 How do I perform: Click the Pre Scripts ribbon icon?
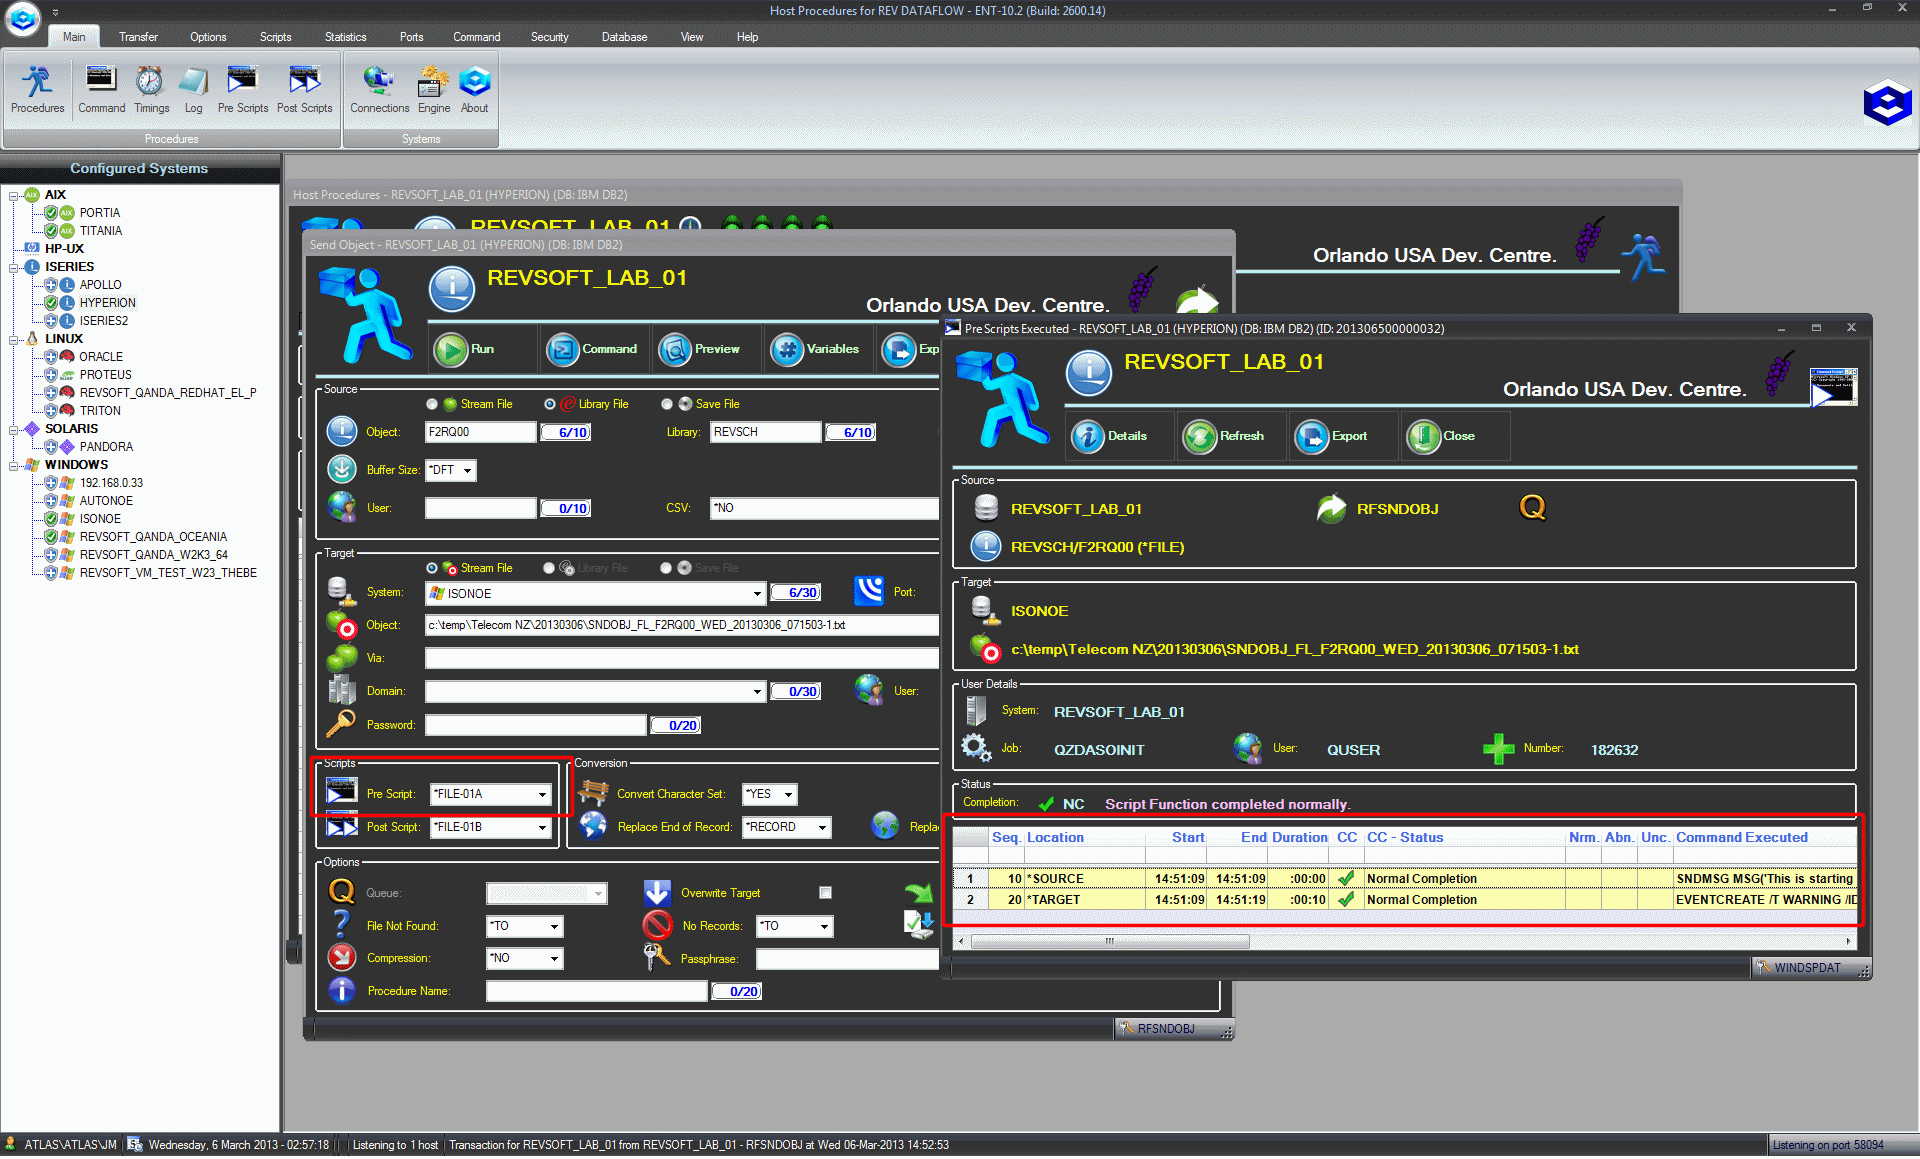point(242,89)
